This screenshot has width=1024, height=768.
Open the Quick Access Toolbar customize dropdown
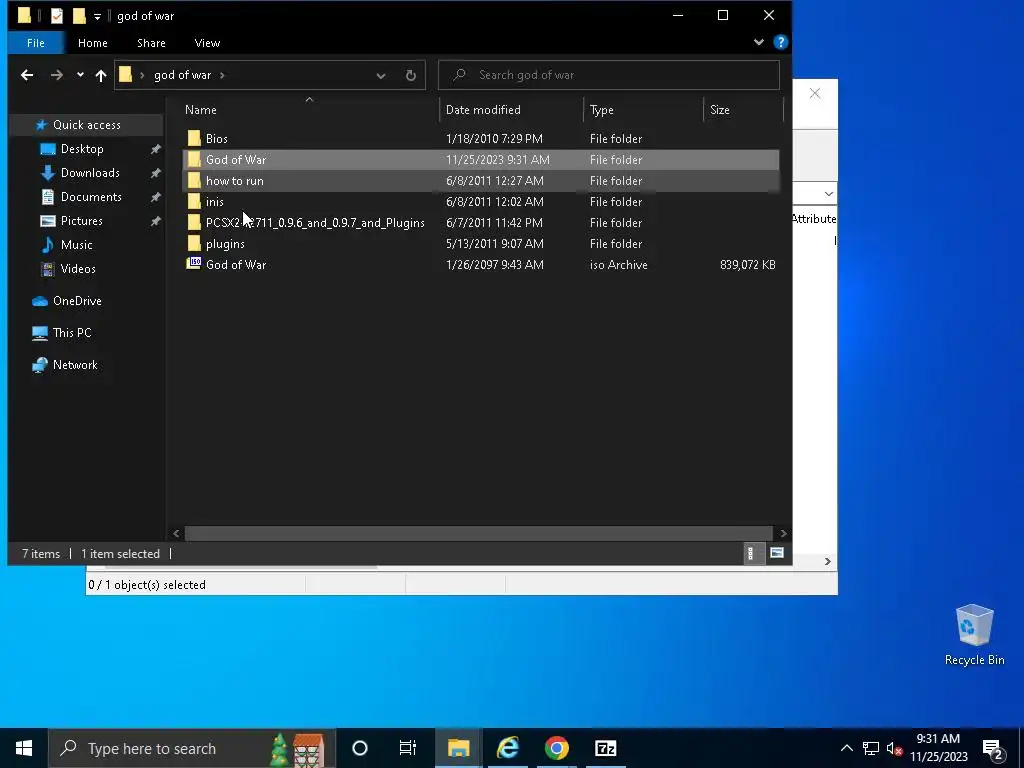97,16
